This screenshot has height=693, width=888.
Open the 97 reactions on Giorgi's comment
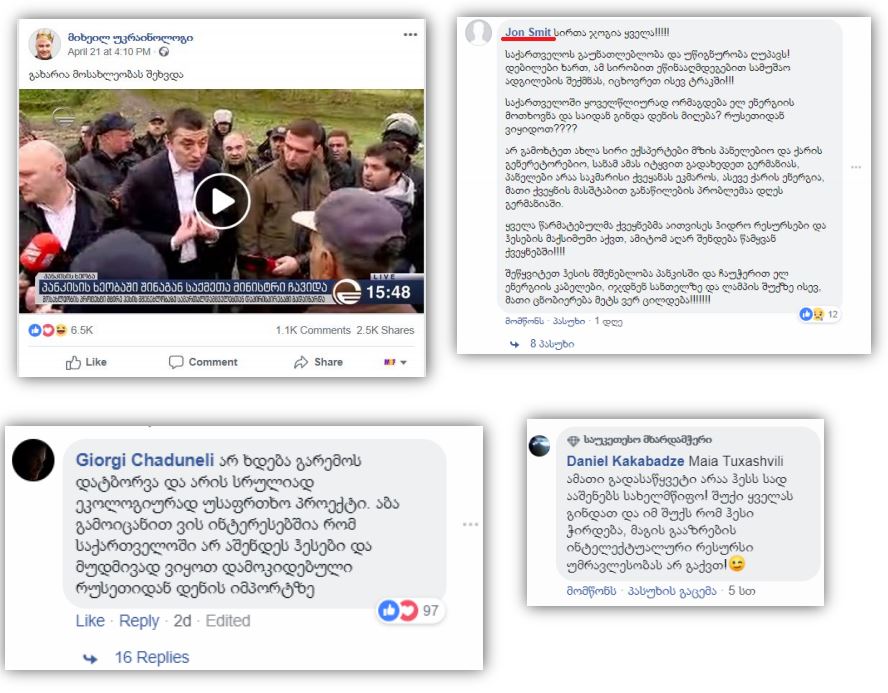click(409, 610)
